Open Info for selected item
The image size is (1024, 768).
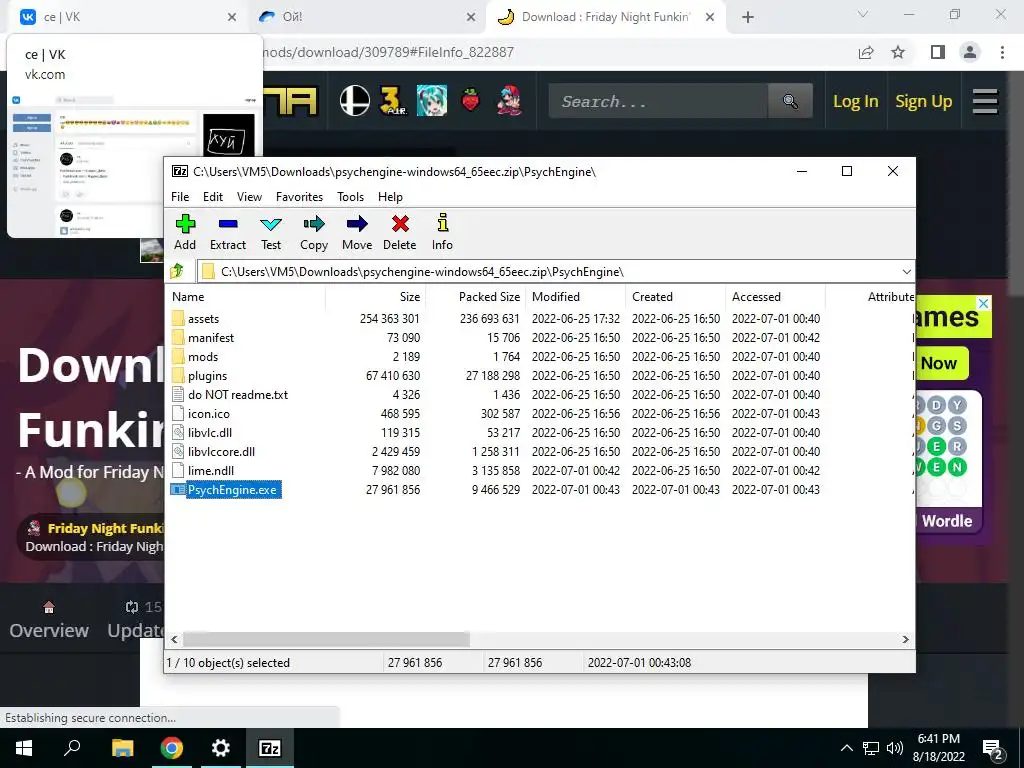click(x=442, y=232)
